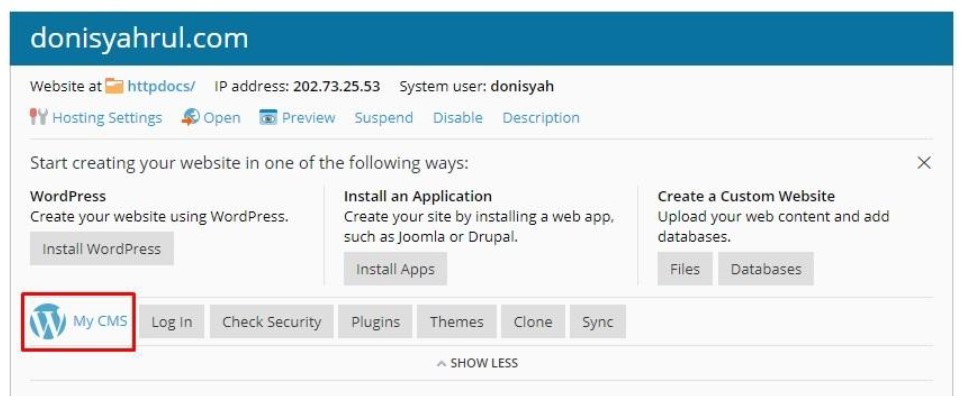967x411 pixels.
Task: Click the Install Apps button
Action: click(395, 269)
